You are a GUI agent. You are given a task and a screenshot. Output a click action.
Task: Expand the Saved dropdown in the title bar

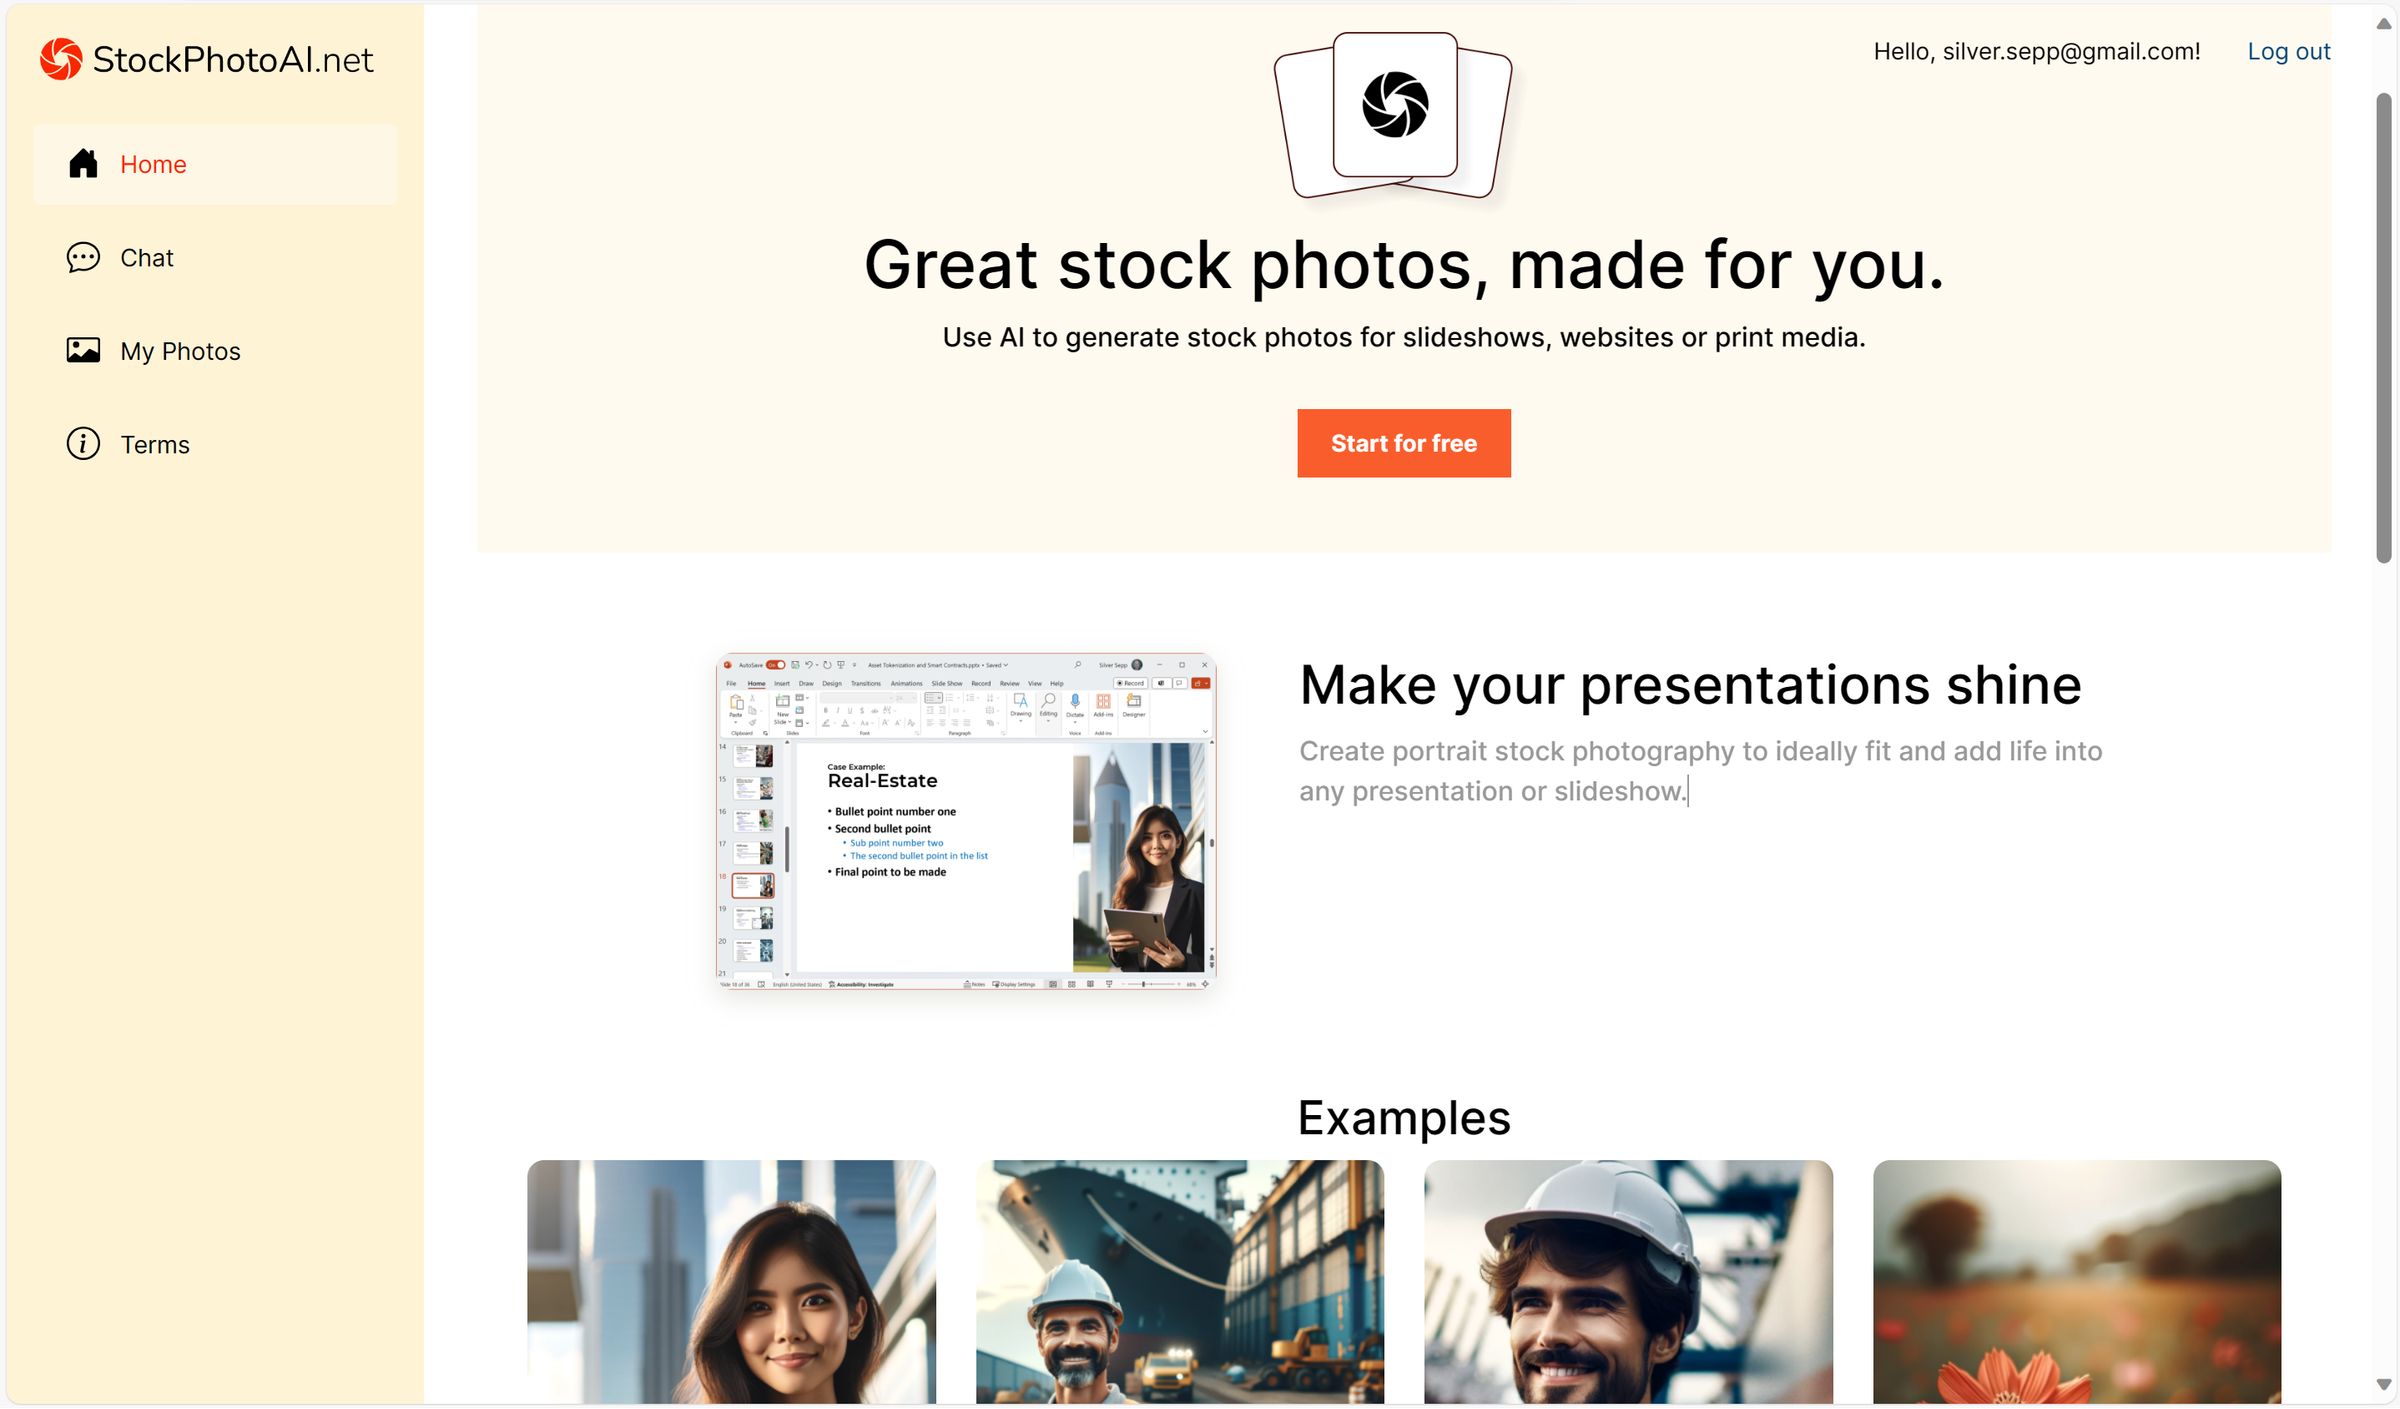pos(1006,665)
